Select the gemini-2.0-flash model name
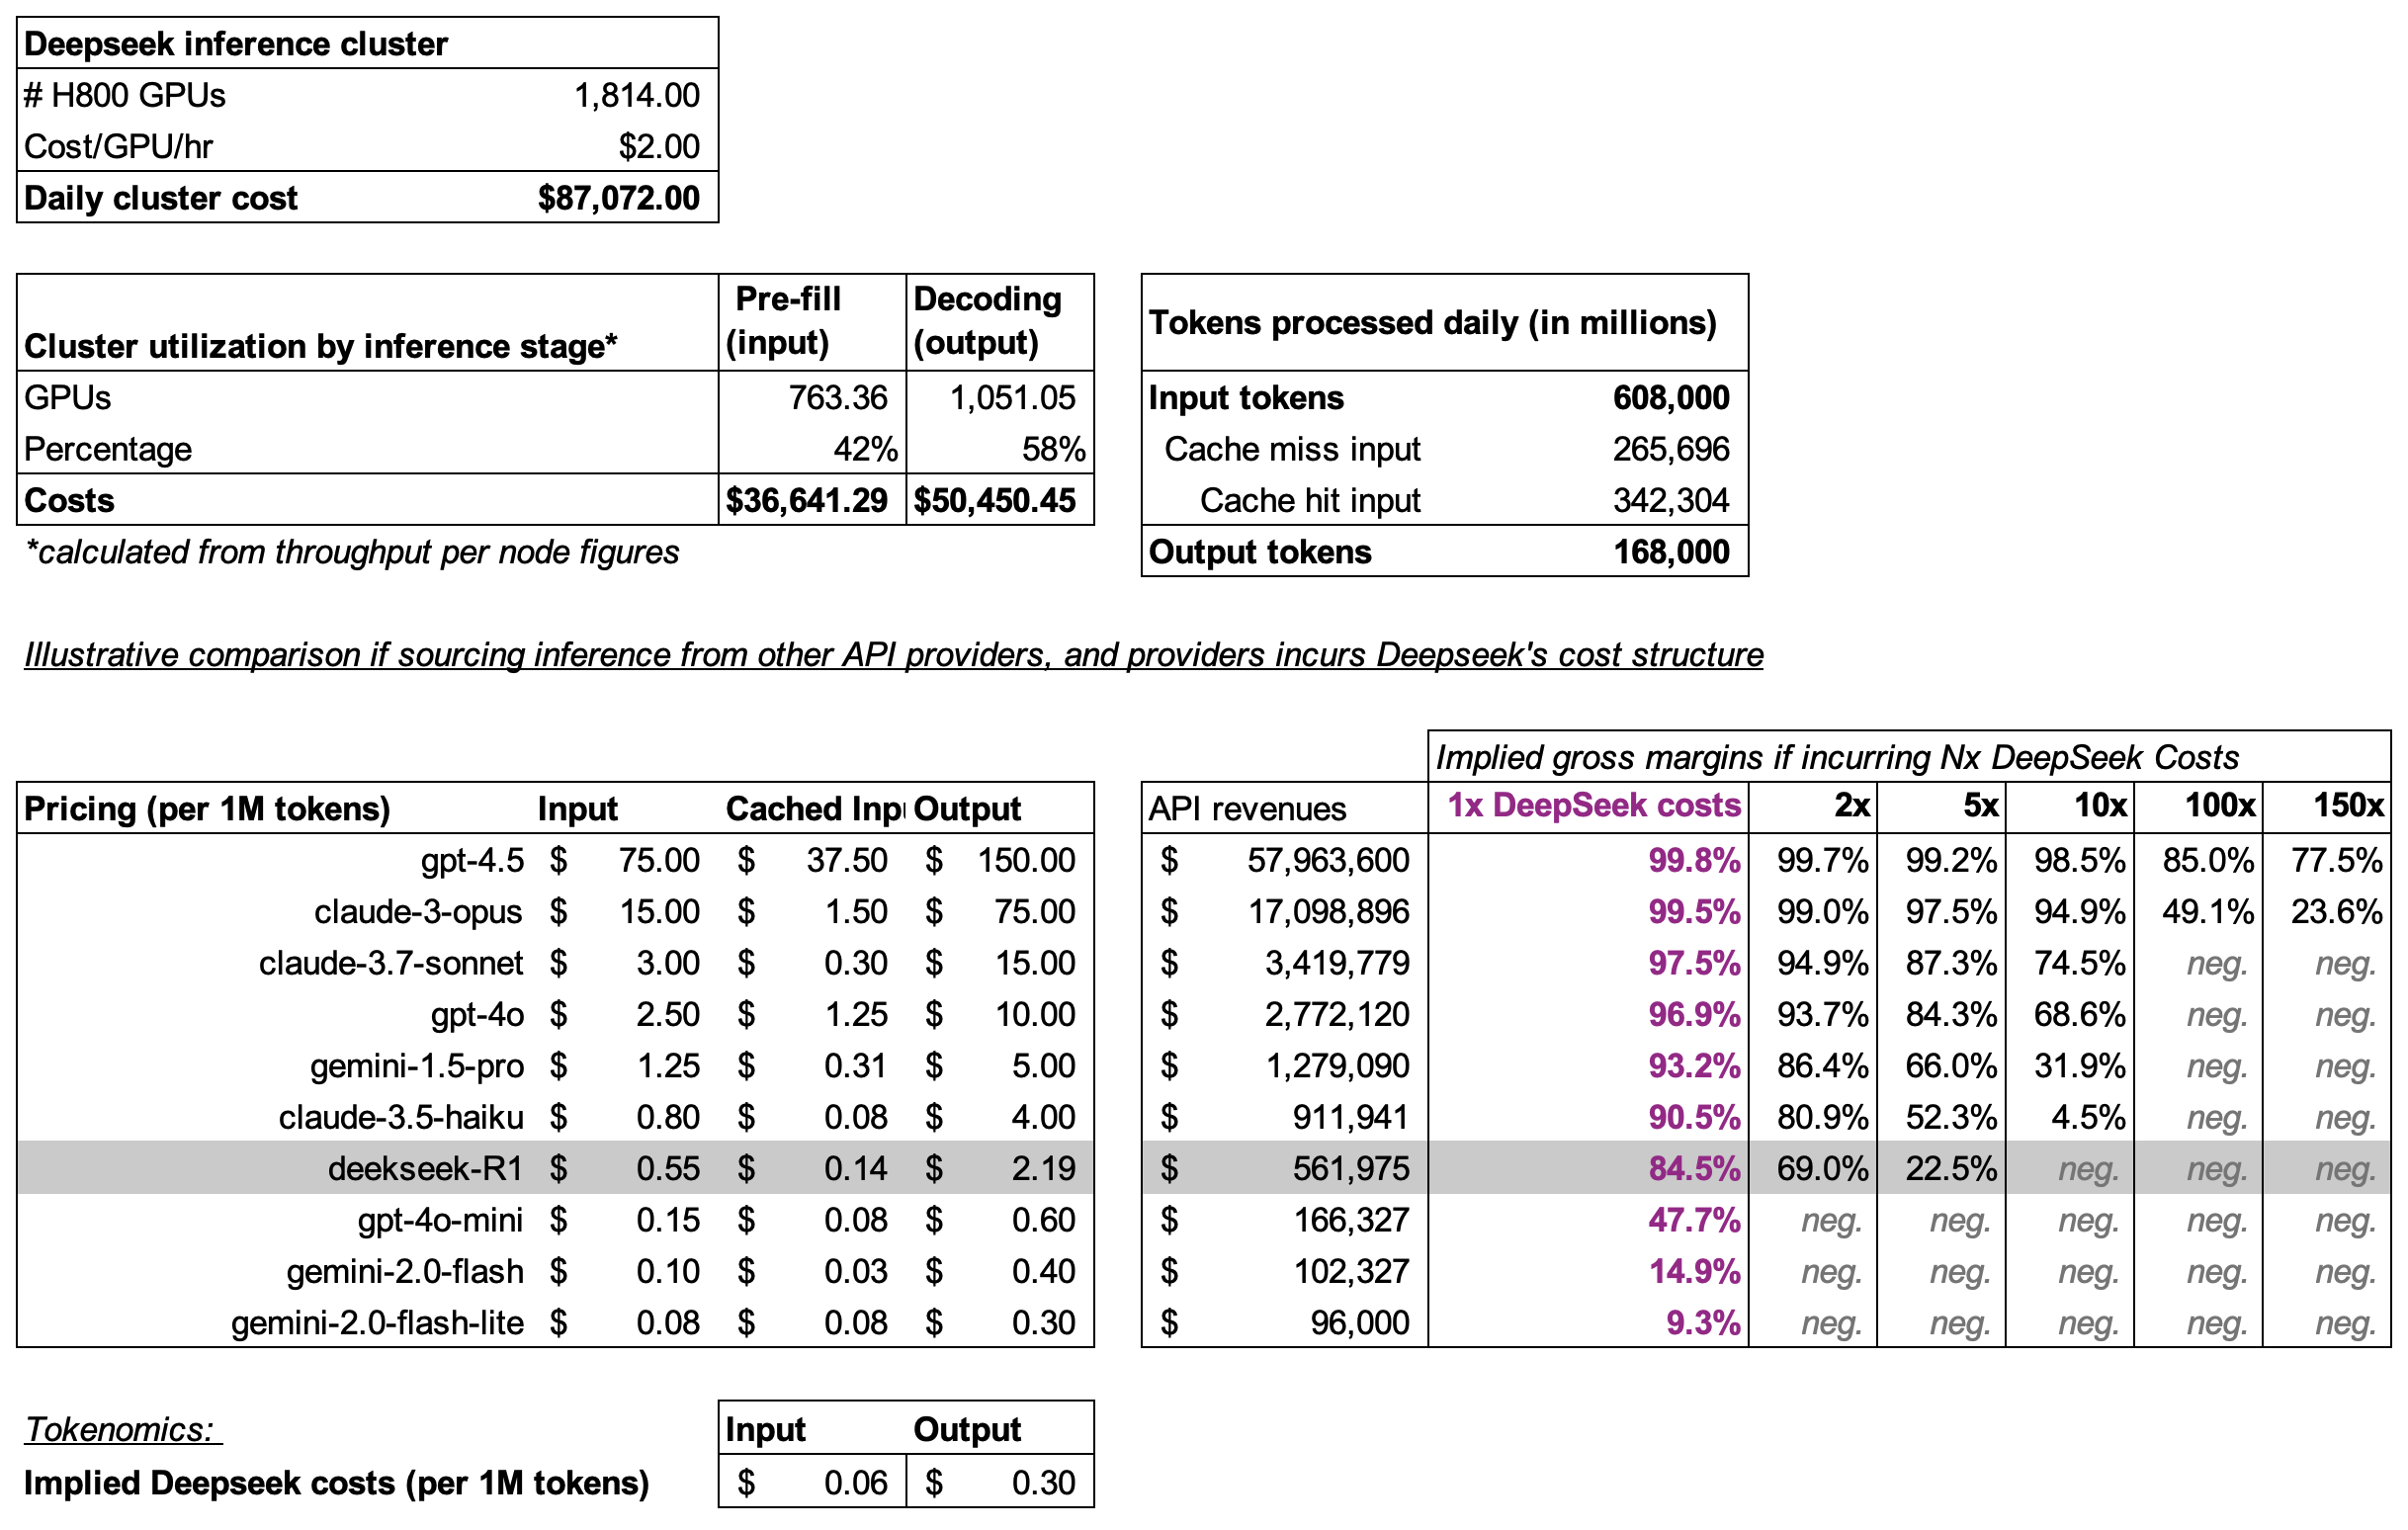Image resolution: width=2408 pixels, height=1530 pixels. [x=405, y=1272]
